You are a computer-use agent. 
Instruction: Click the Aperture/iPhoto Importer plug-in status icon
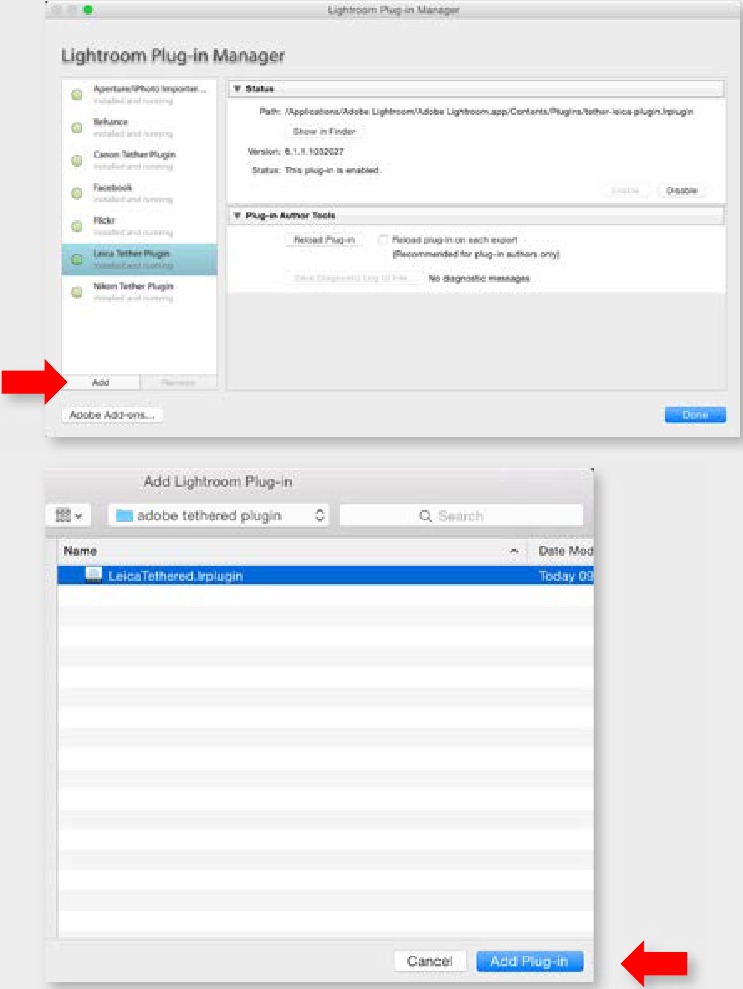(x=76, y=95)
